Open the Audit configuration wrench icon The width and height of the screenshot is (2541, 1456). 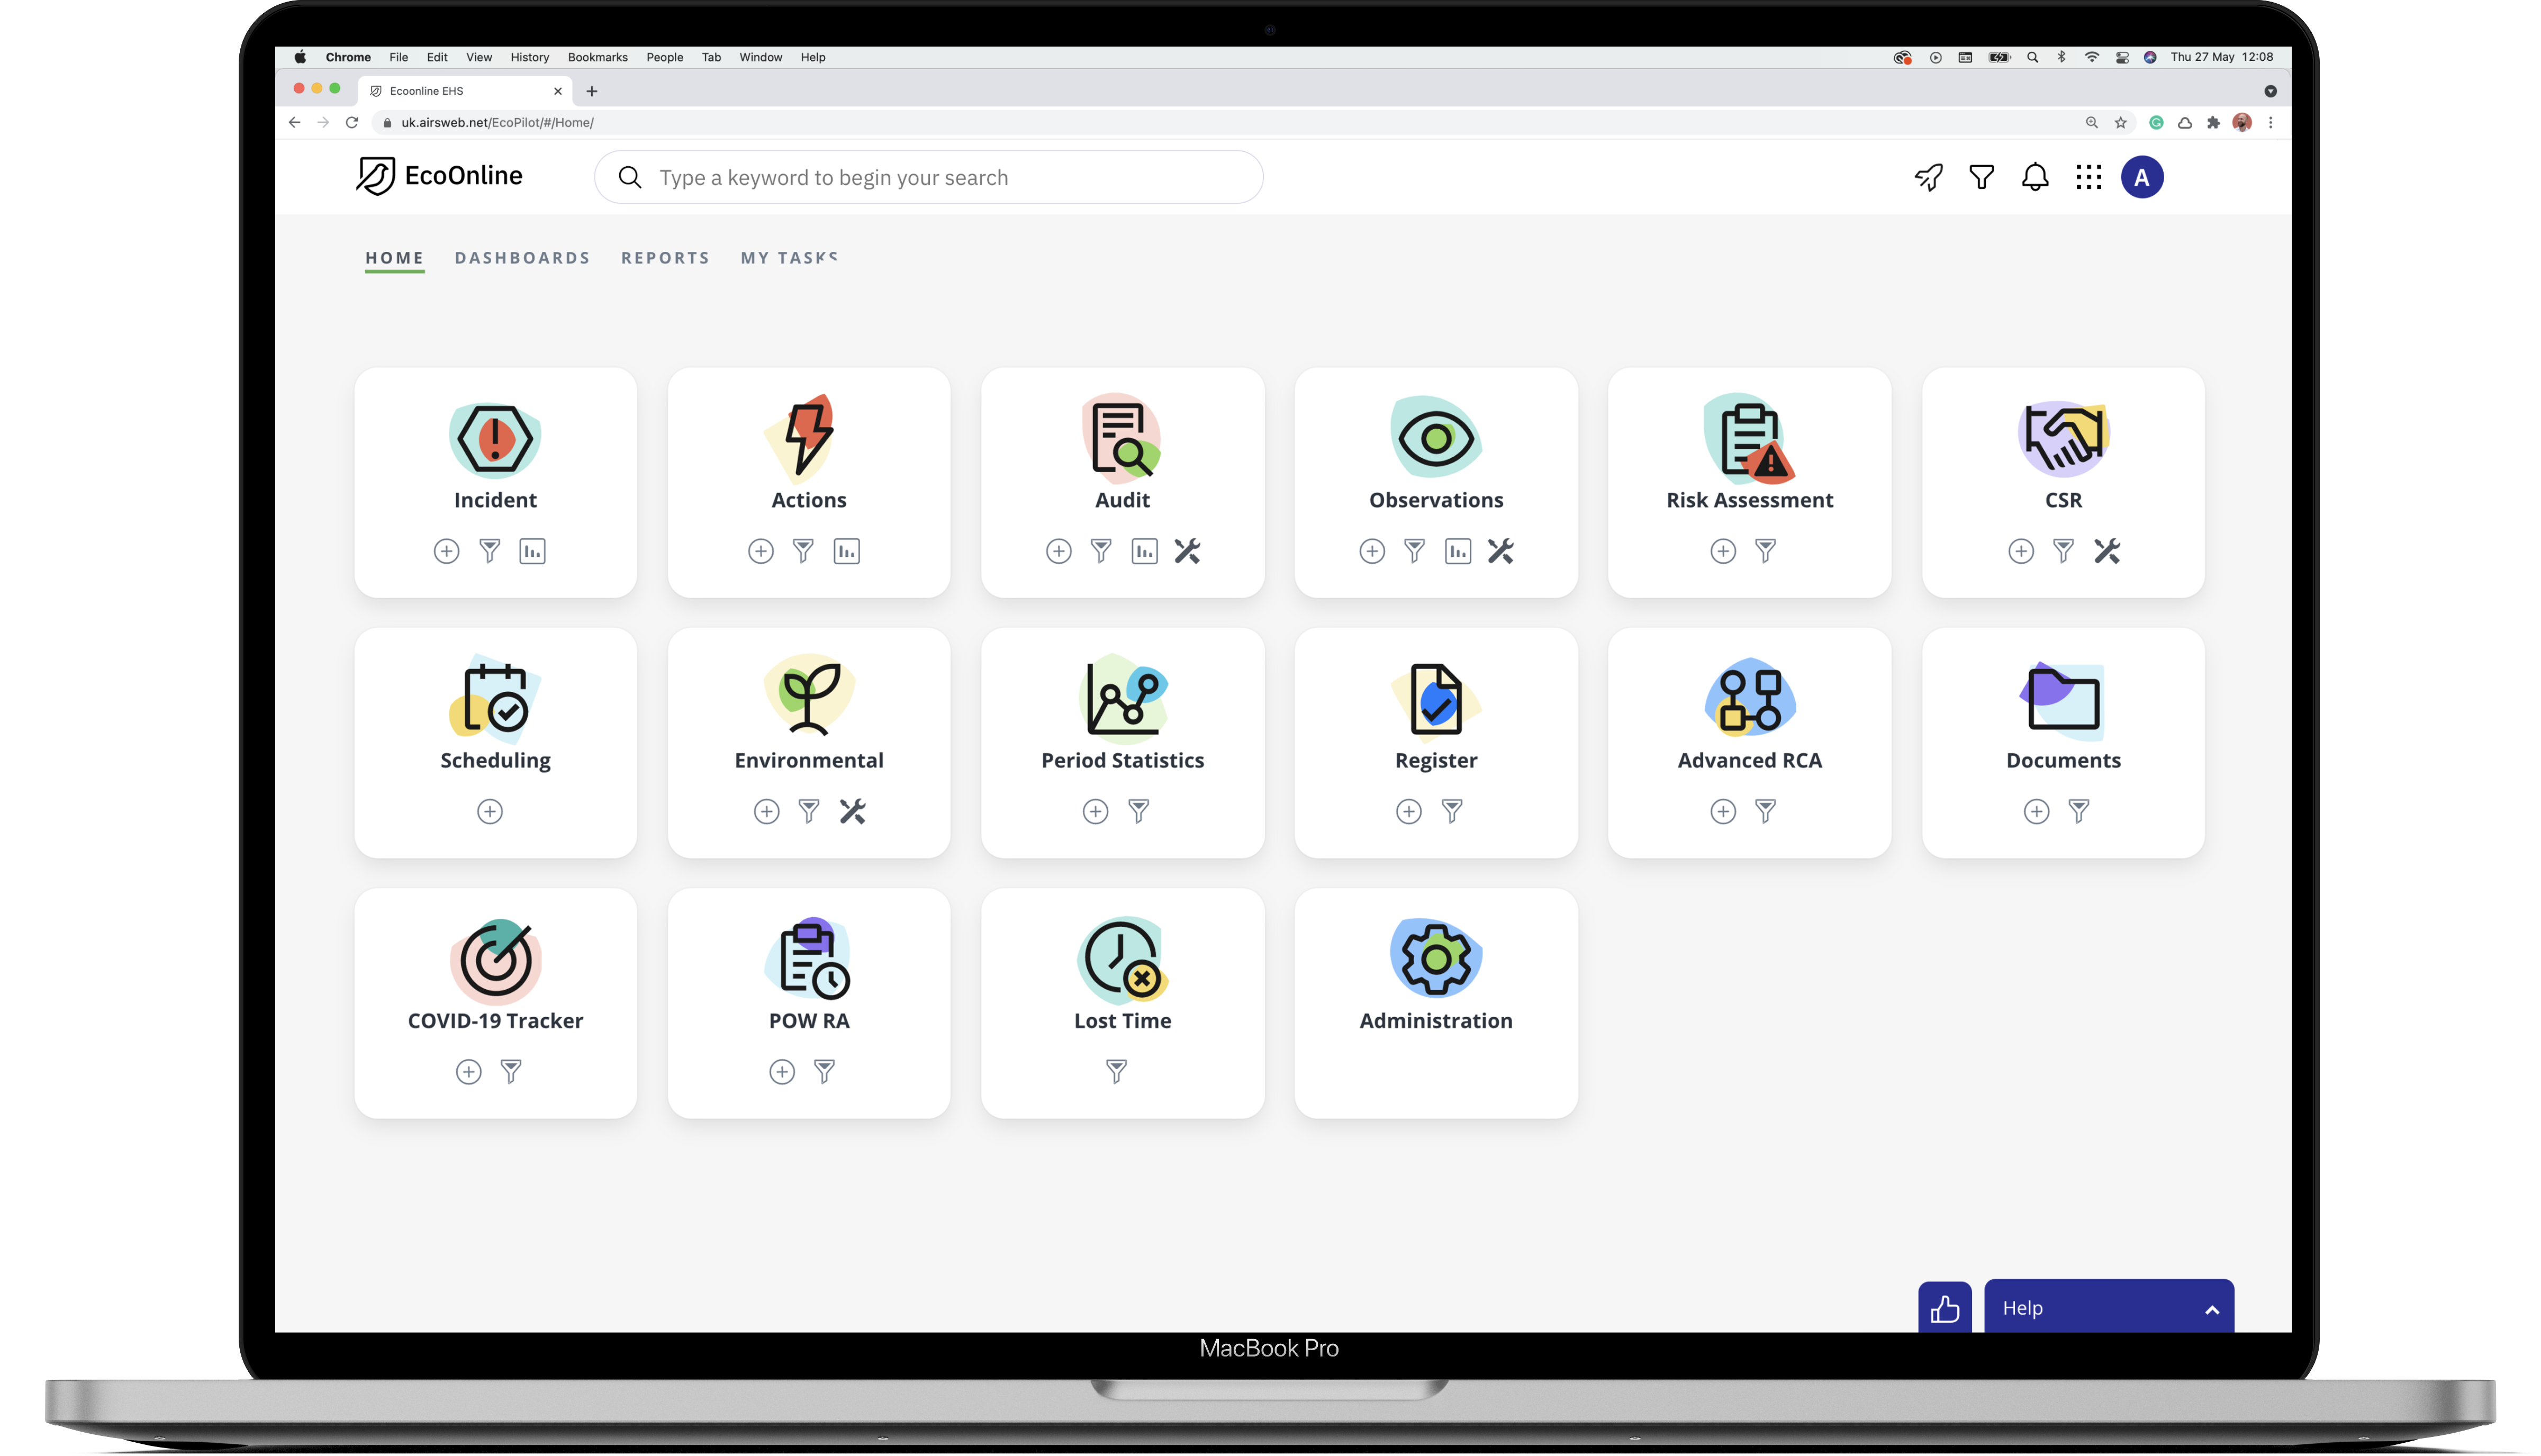point(1187,551)
